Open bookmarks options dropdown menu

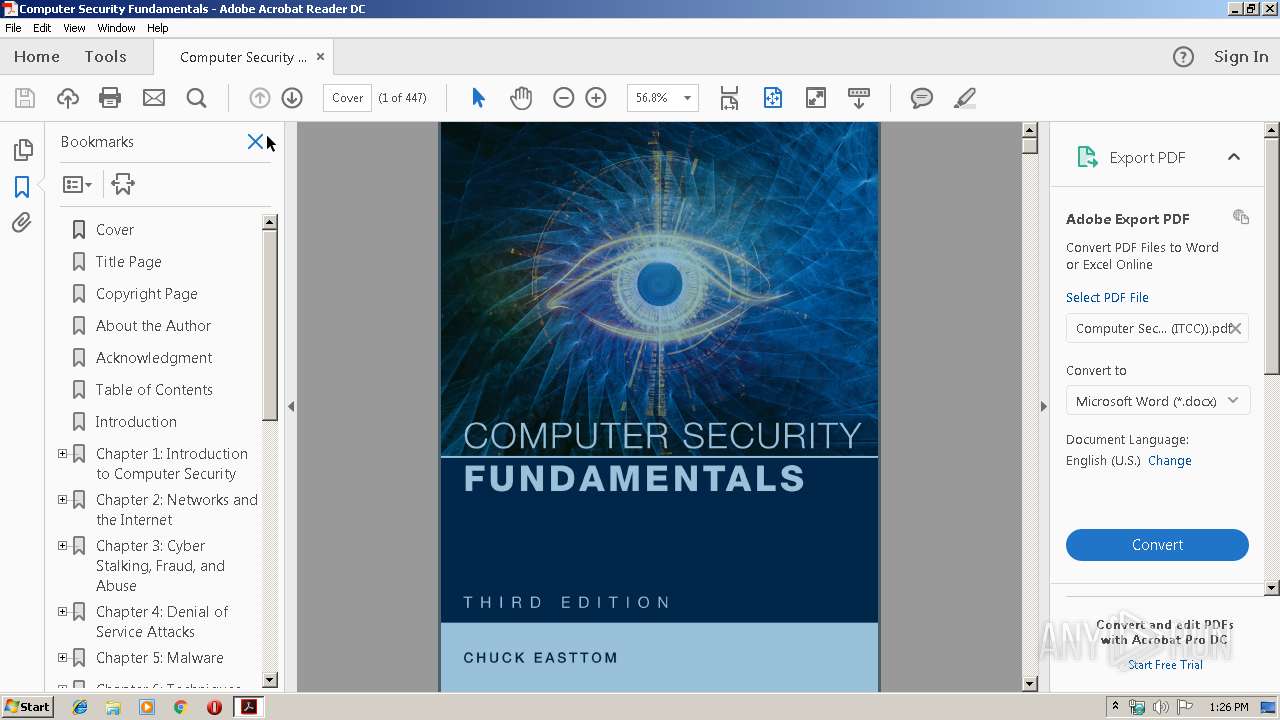tap(77, 184)
